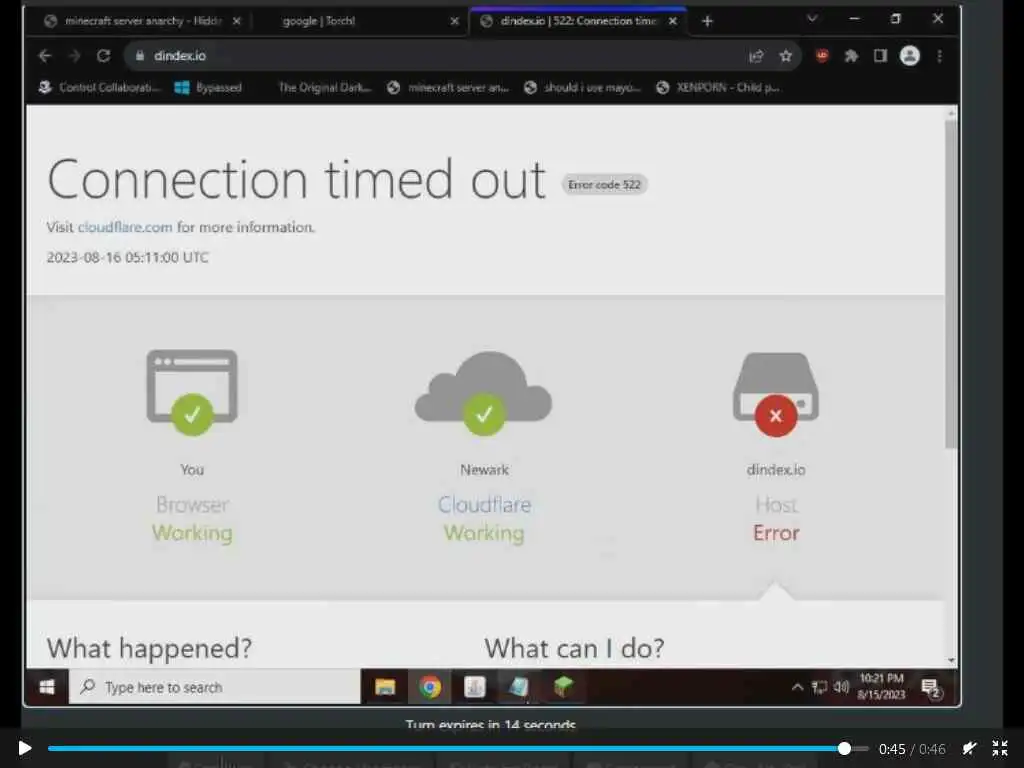Open Chrome three-dot menu
The image size is (1024, 768).
tap(940, 56)
